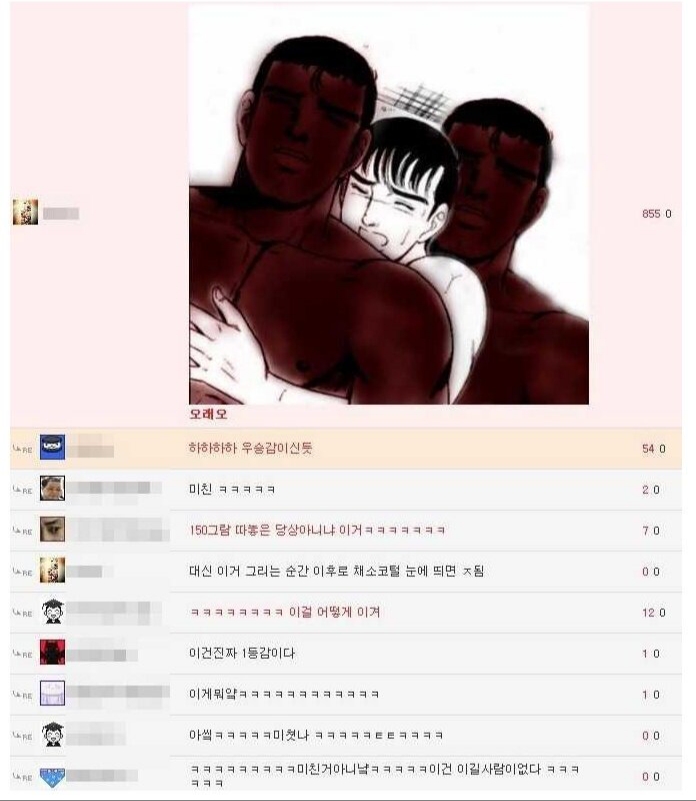Open the blue avatar on the highlighted reply

point(53,447)
